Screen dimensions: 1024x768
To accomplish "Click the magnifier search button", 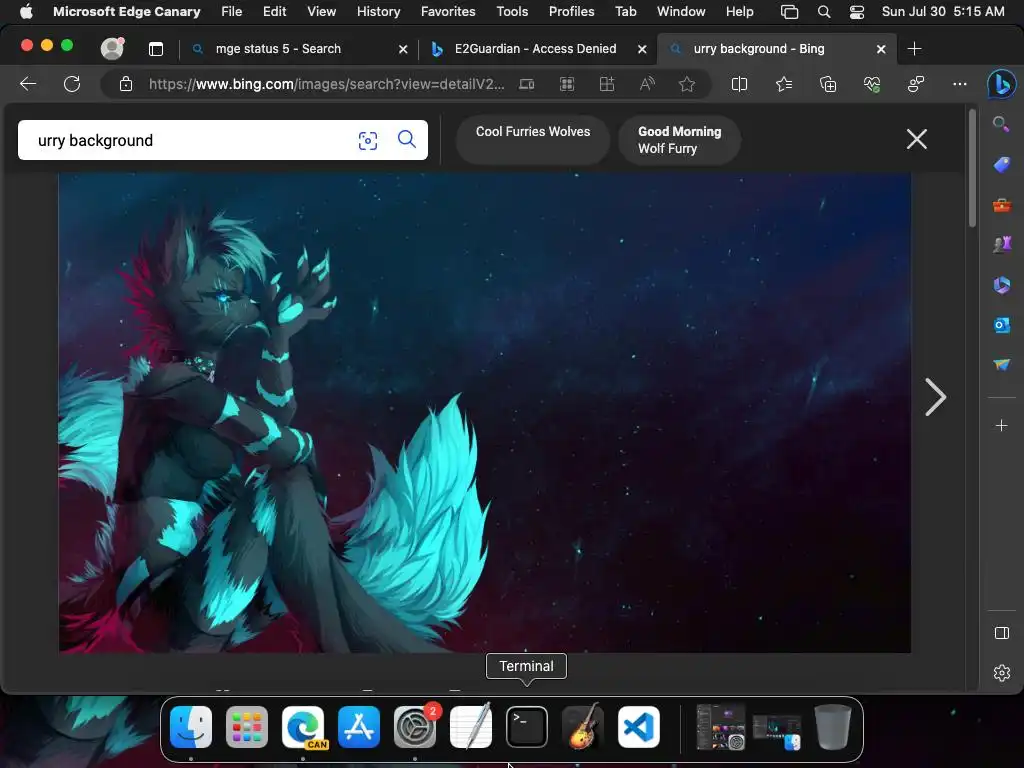I will 407,139.
